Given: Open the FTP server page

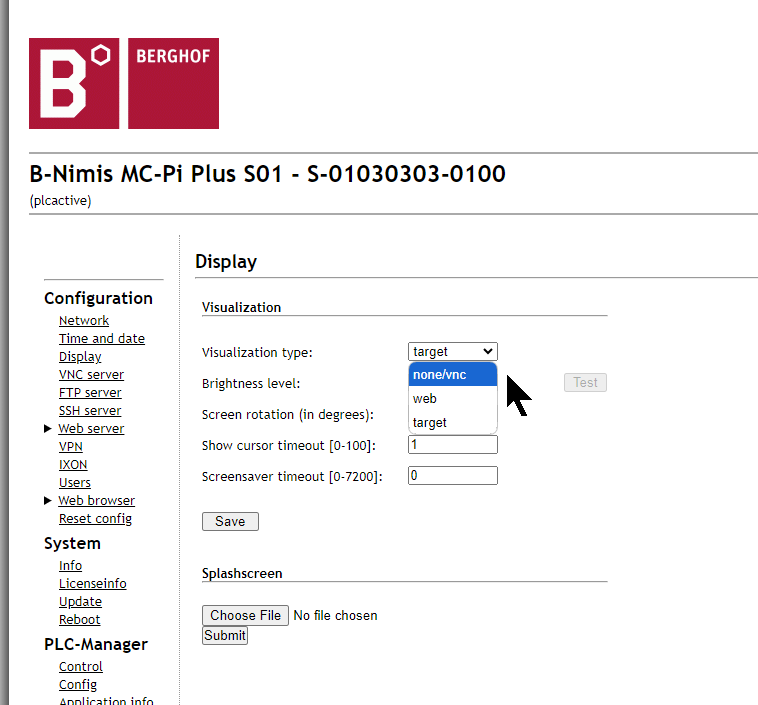Looking at the screenshot, I should (90, 393).
